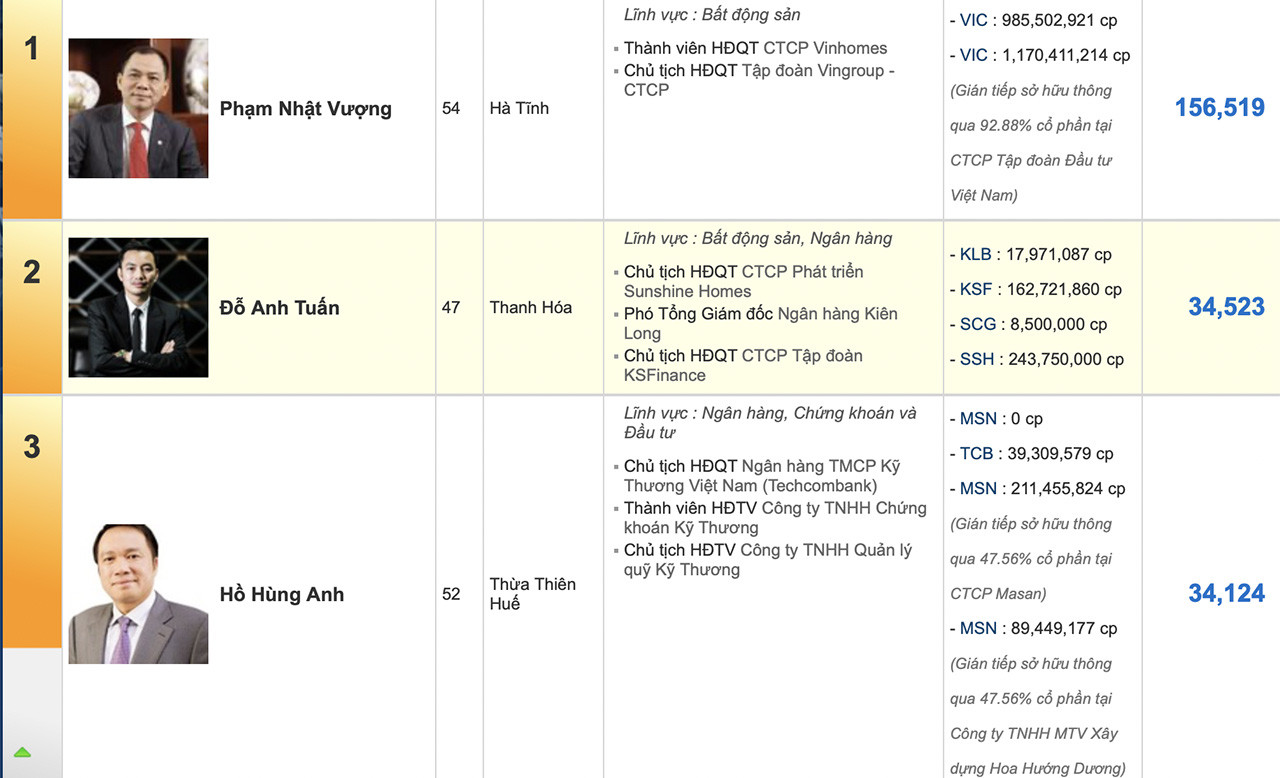Click VIC ticker with 985,502,921 shares
The image size is (1280, 778).
coord(973,20)
